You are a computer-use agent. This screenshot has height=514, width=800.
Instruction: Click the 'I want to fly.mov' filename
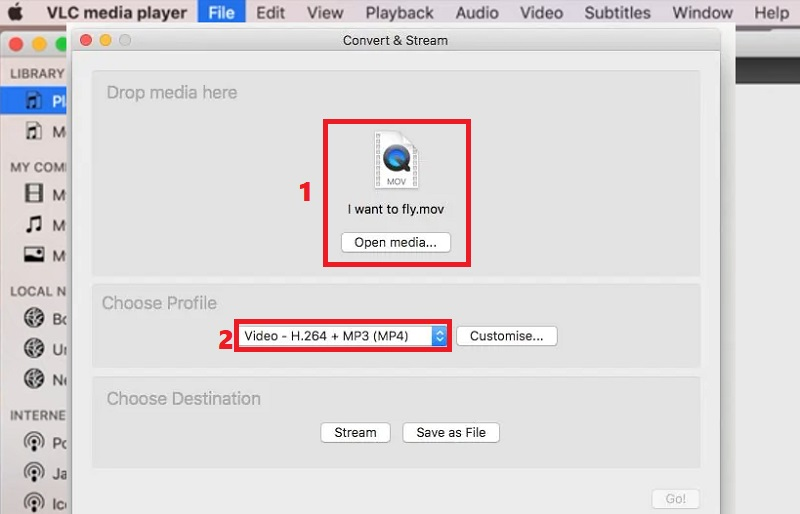click(x=396, y=209)
